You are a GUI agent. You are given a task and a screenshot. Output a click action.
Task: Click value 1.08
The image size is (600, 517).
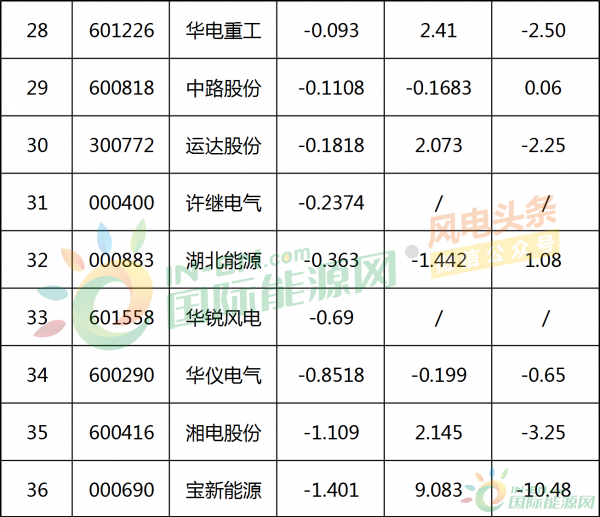(543, 260)
